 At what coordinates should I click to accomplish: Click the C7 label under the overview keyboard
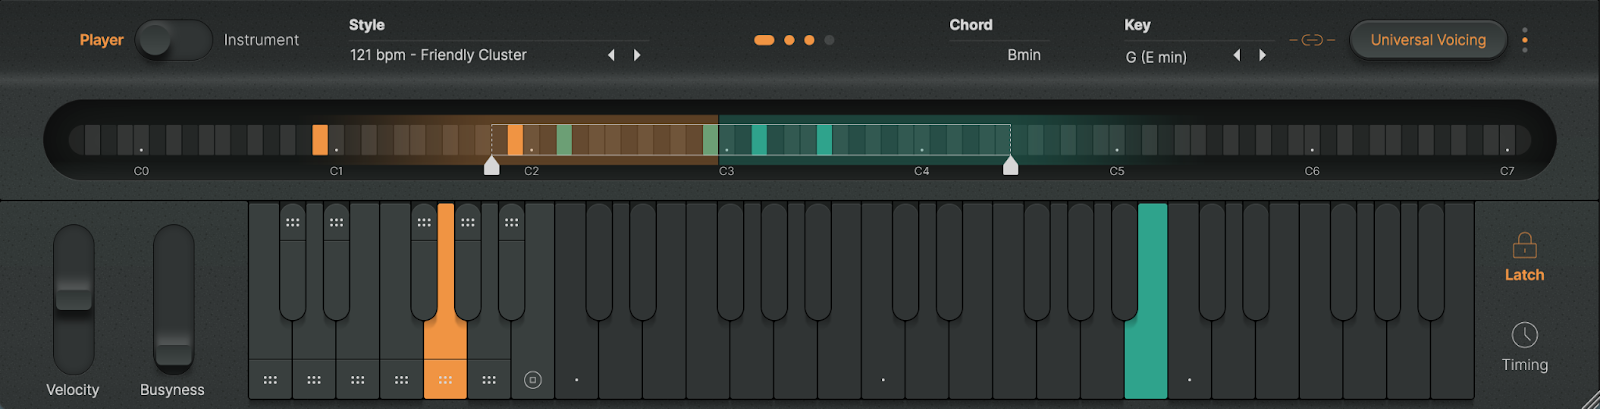point(1507,171)
